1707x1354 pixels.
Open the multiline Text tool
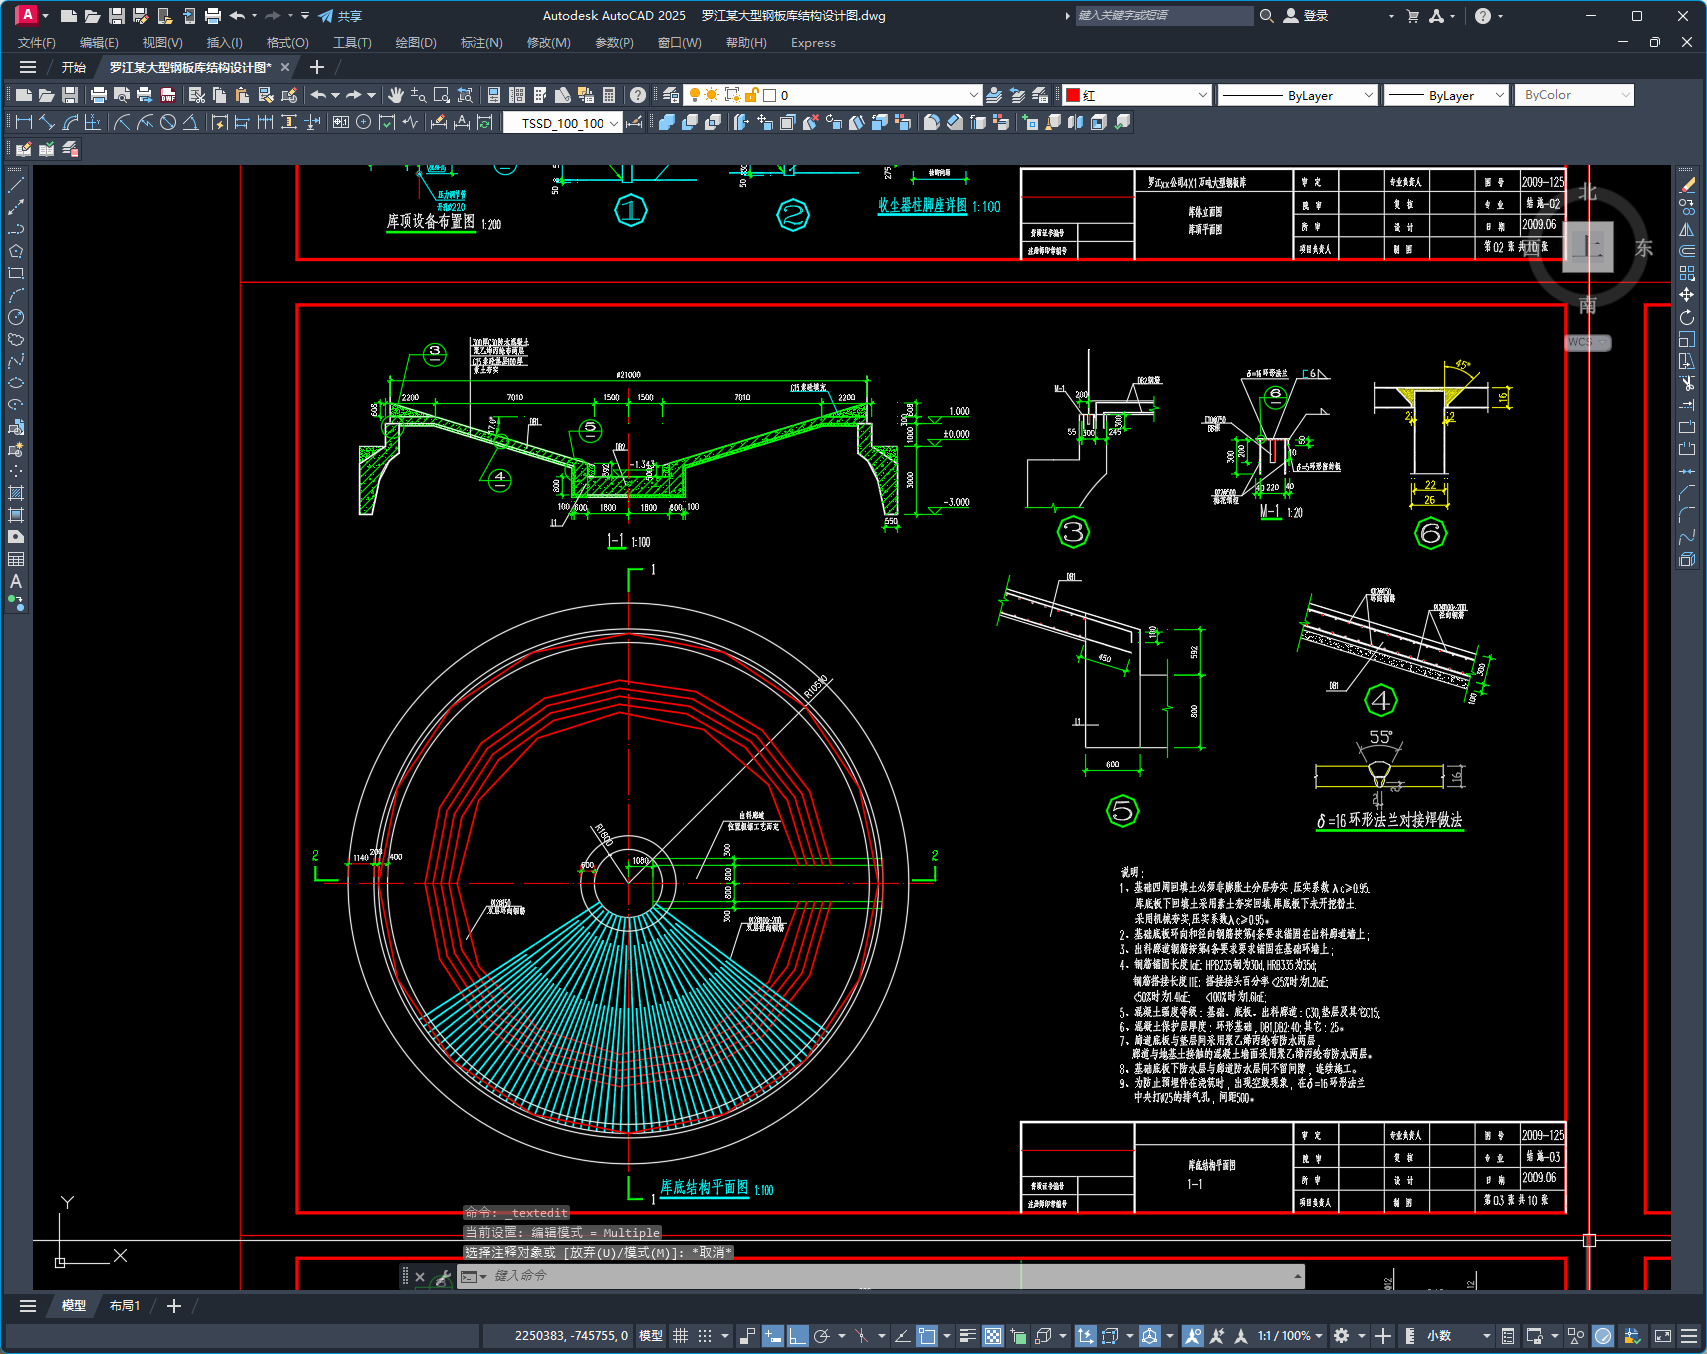16,581
